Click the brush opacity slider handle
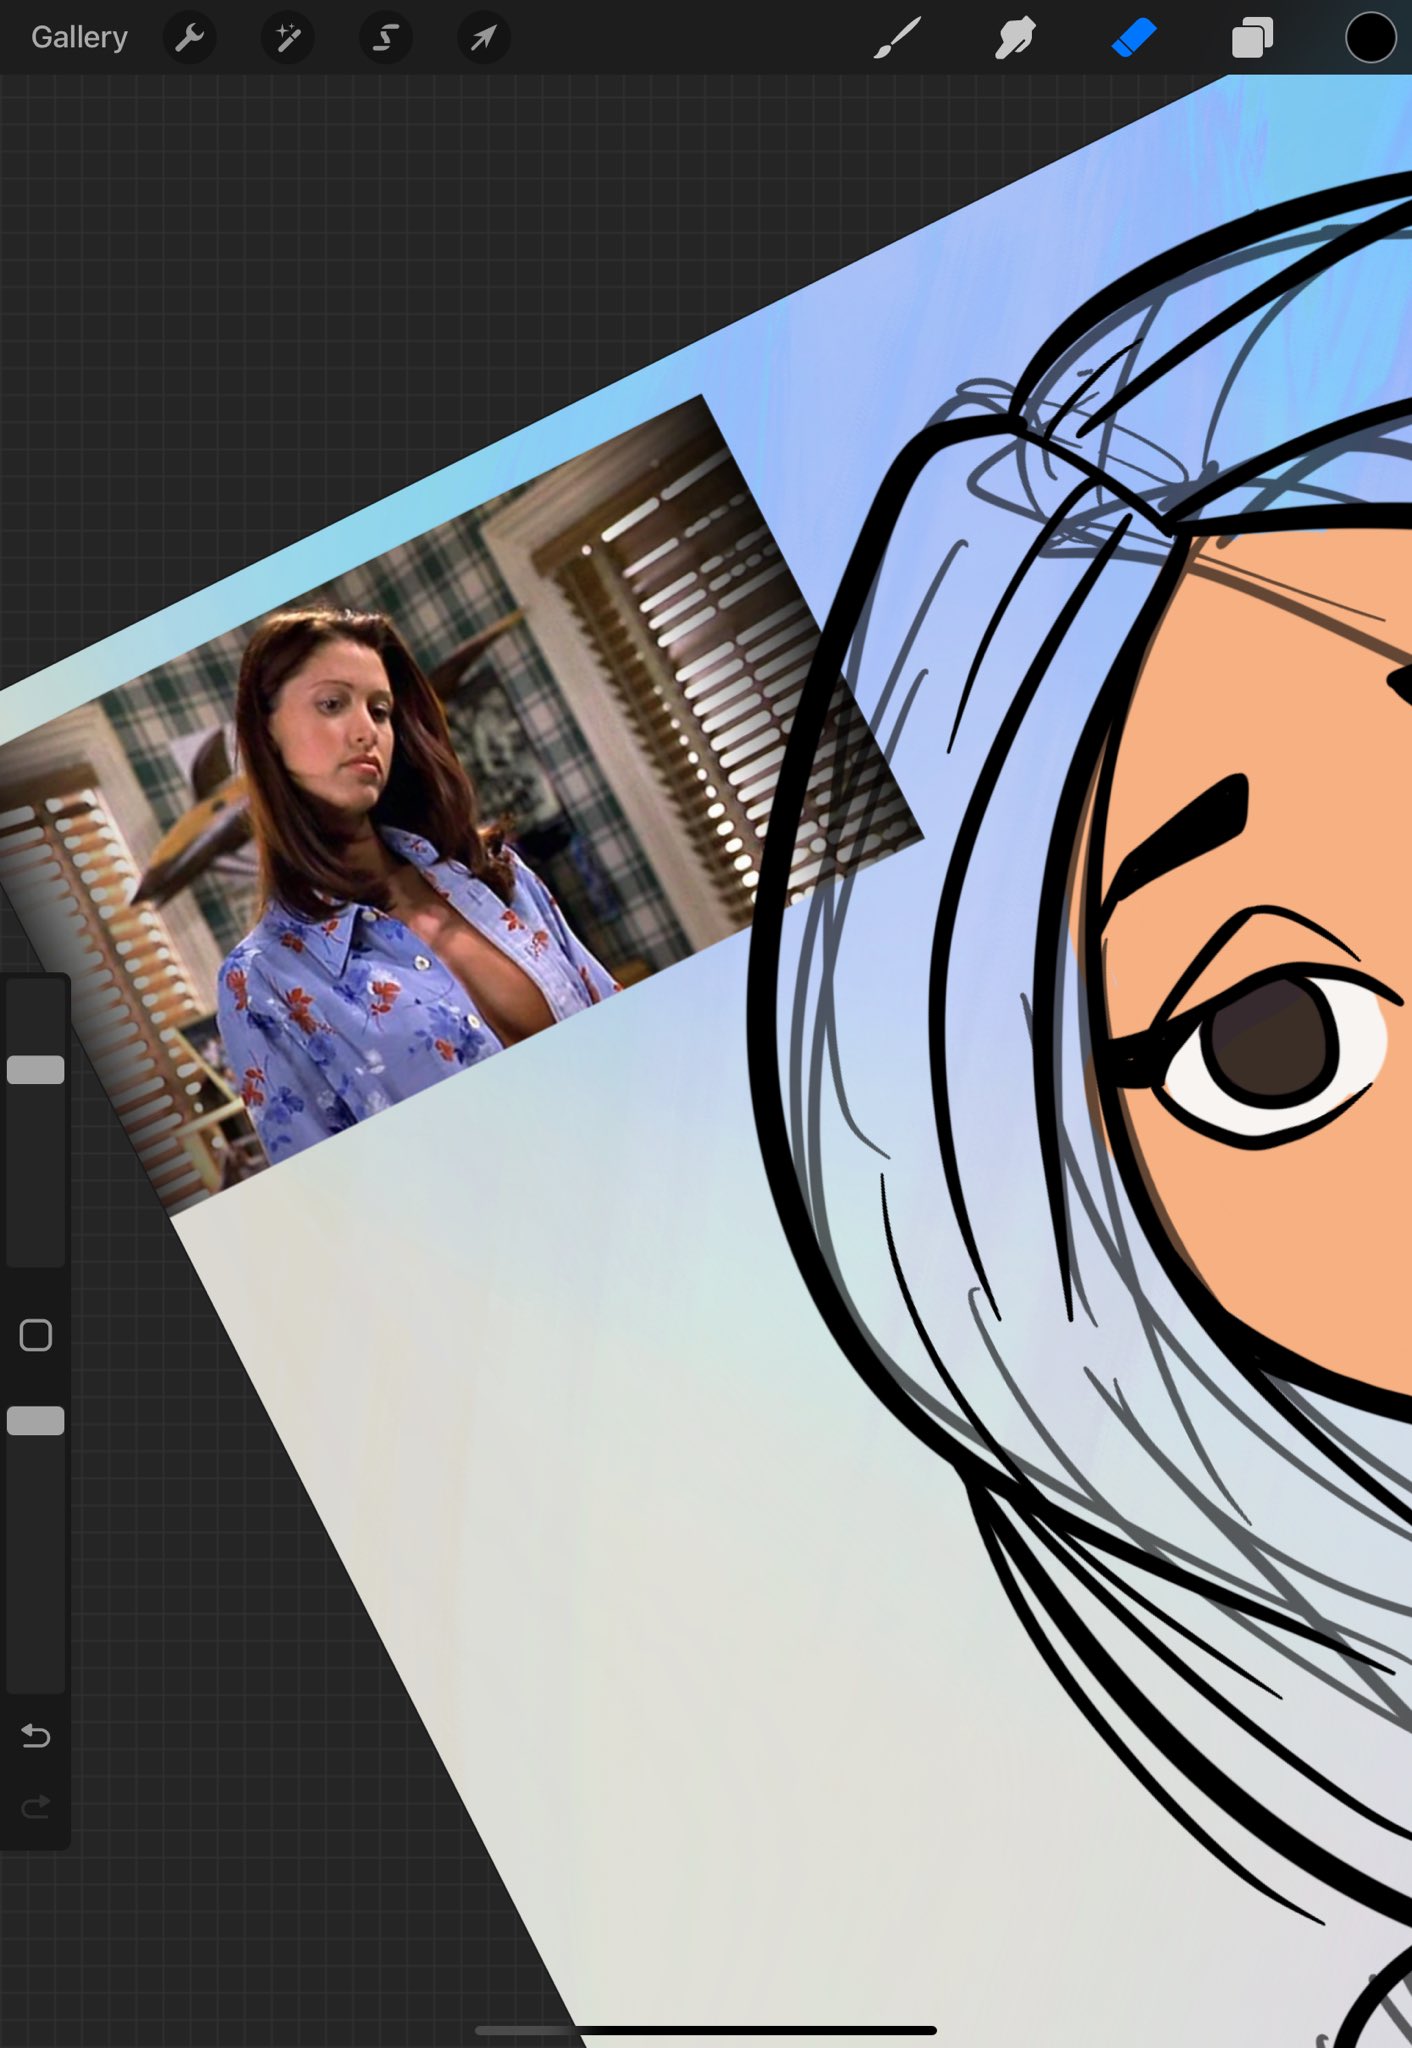This screenshot has width=1412, height=2048. pyautogui.click(x=36, y=1421)
